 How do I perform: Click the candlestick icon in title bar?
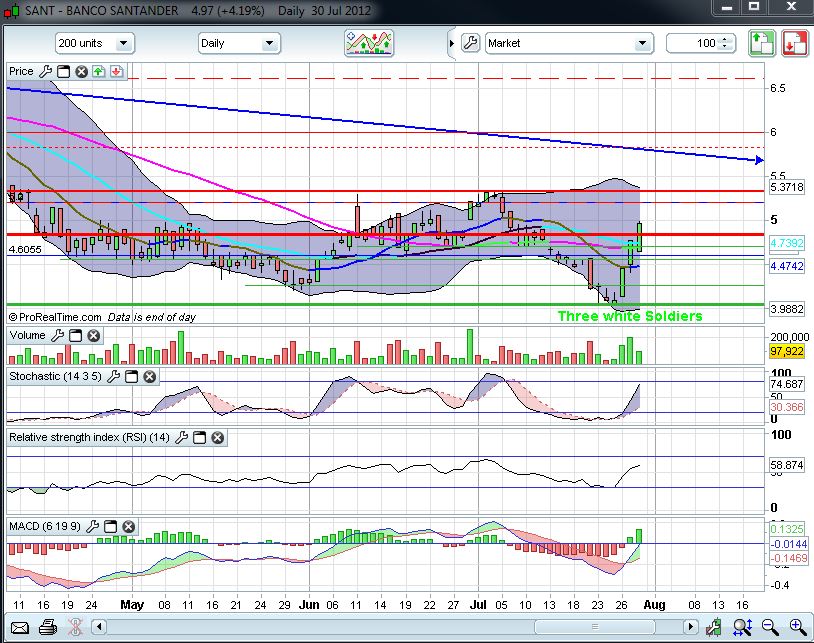(x=12, y=10)
